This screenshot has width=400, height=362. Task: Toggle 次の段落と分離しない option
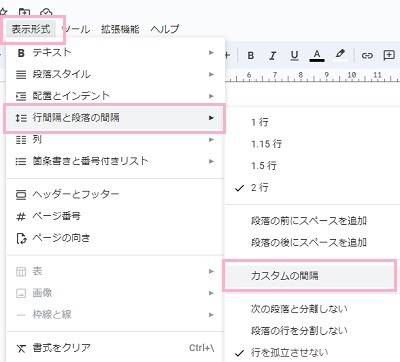point(313,309)
